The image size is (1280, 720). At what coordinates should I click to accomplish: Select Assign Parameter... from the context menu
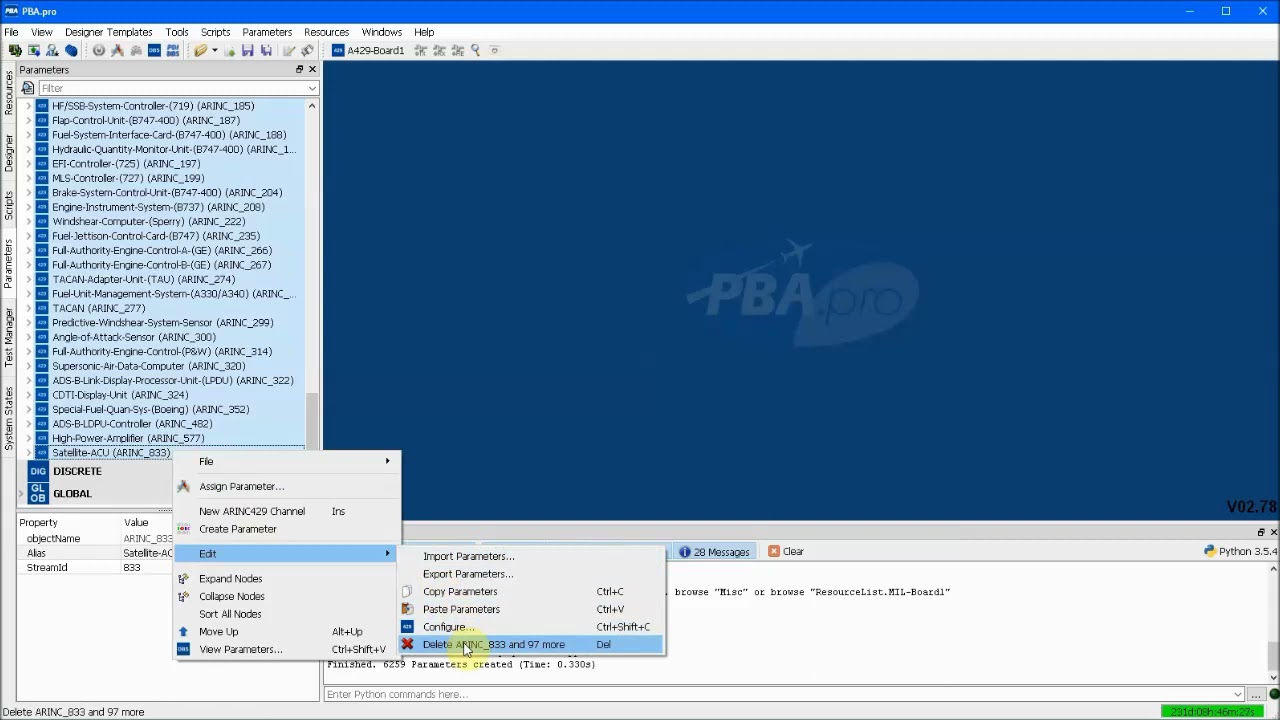pyautogui.click(x=287, y=486)
